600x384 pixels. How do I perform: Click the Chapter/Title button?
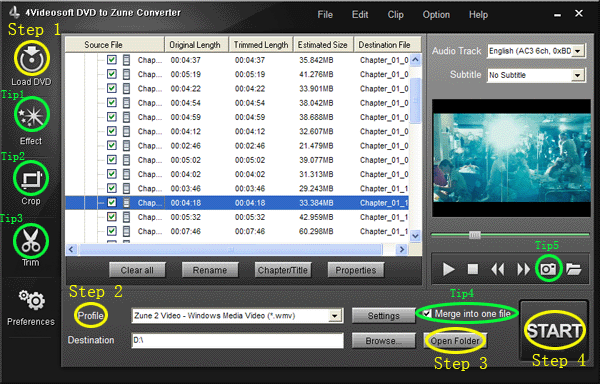[283, 270]
